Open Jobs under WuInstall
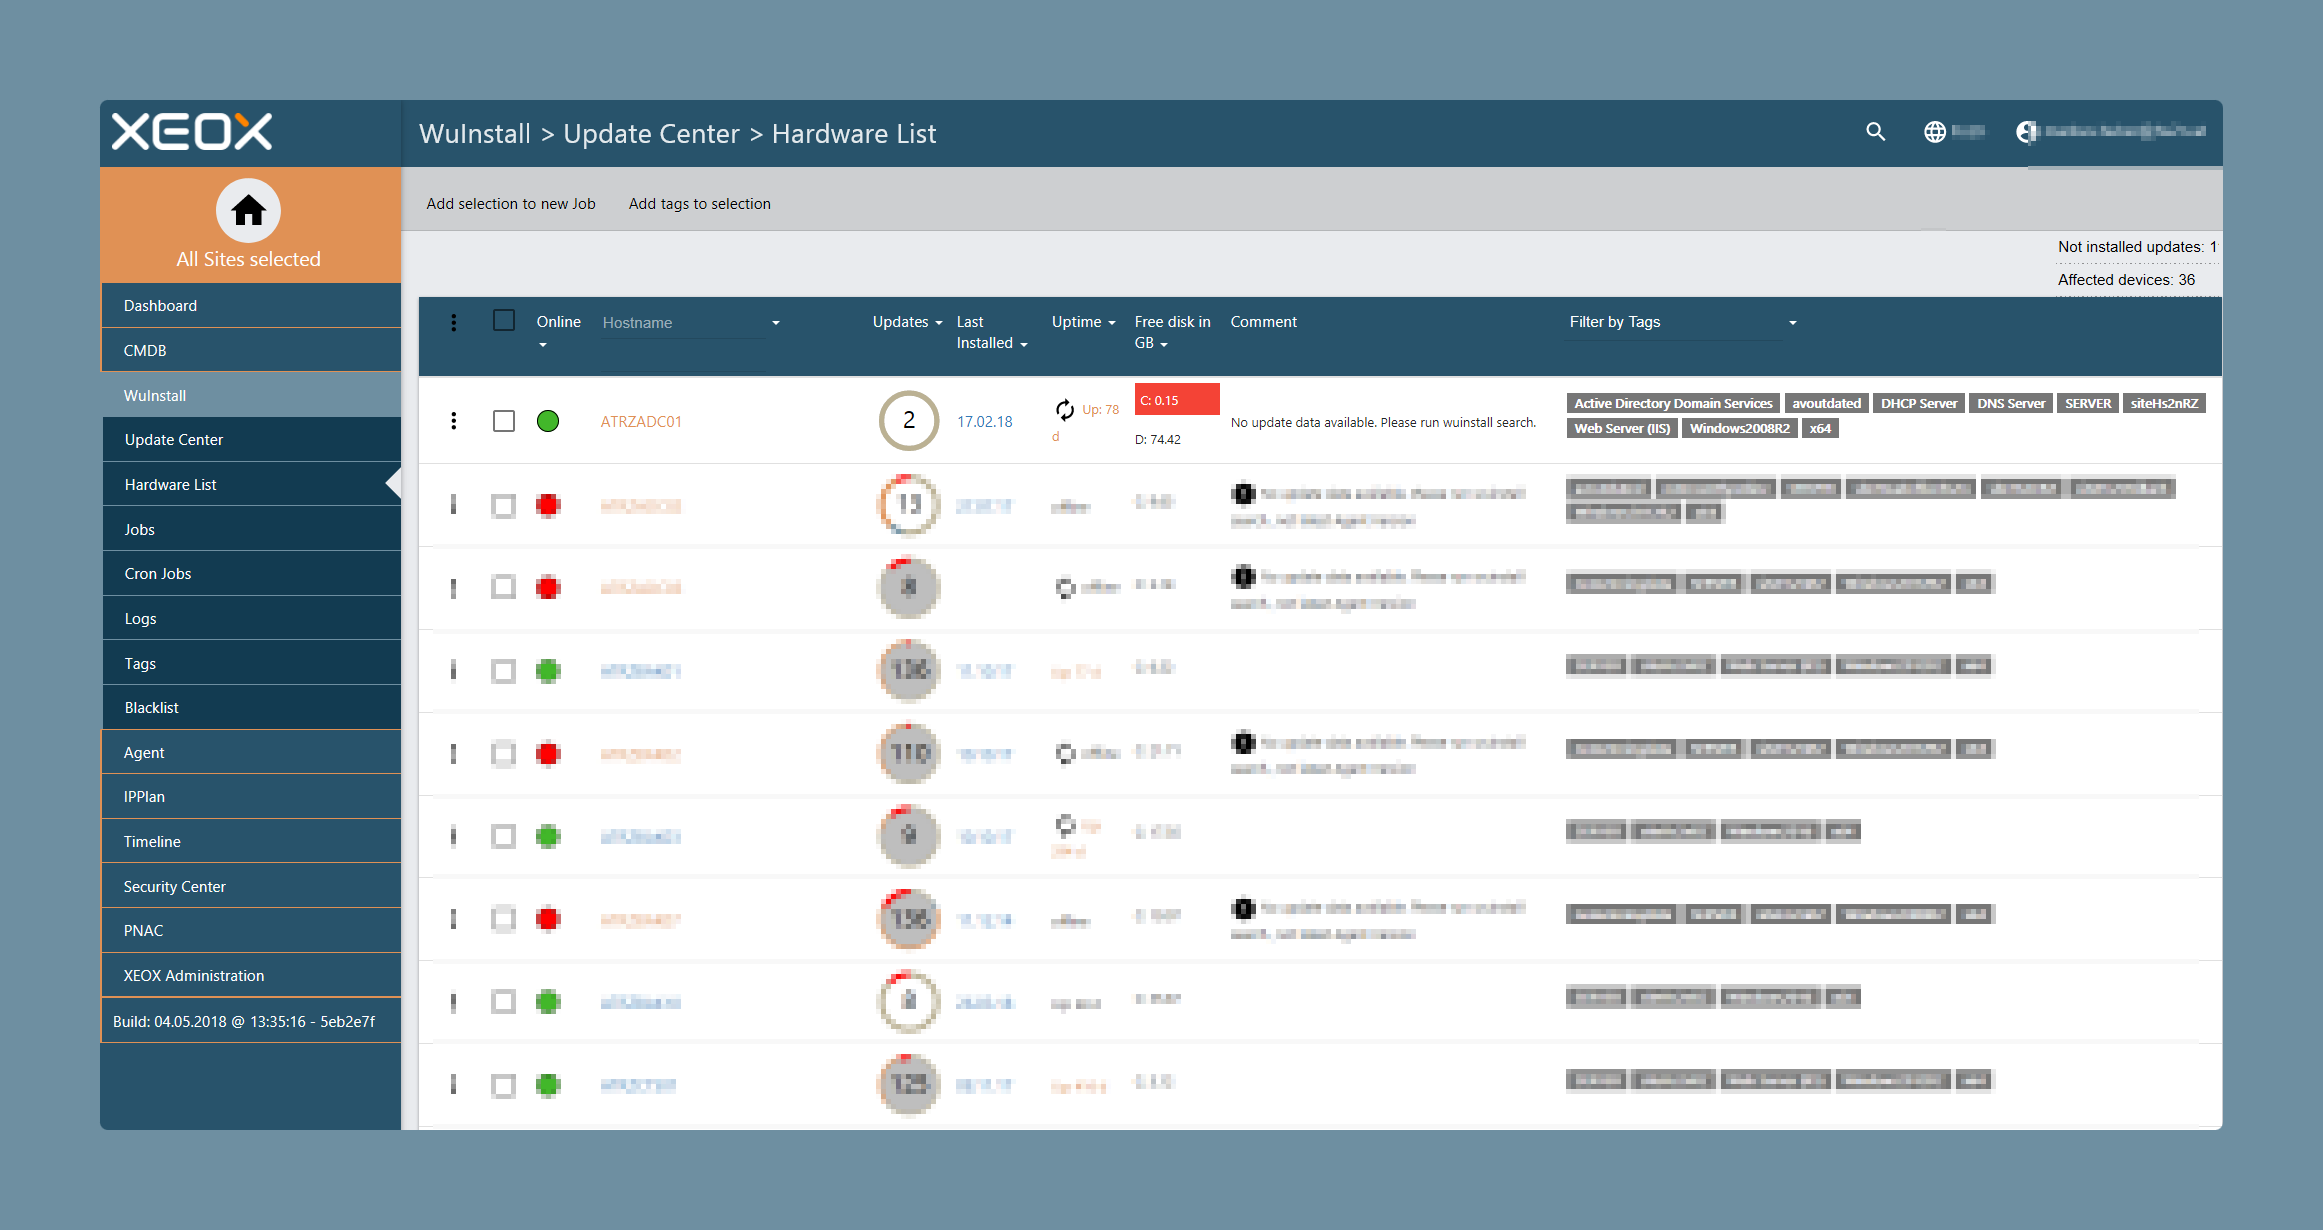2323x1230 pixels. [251, 530]
